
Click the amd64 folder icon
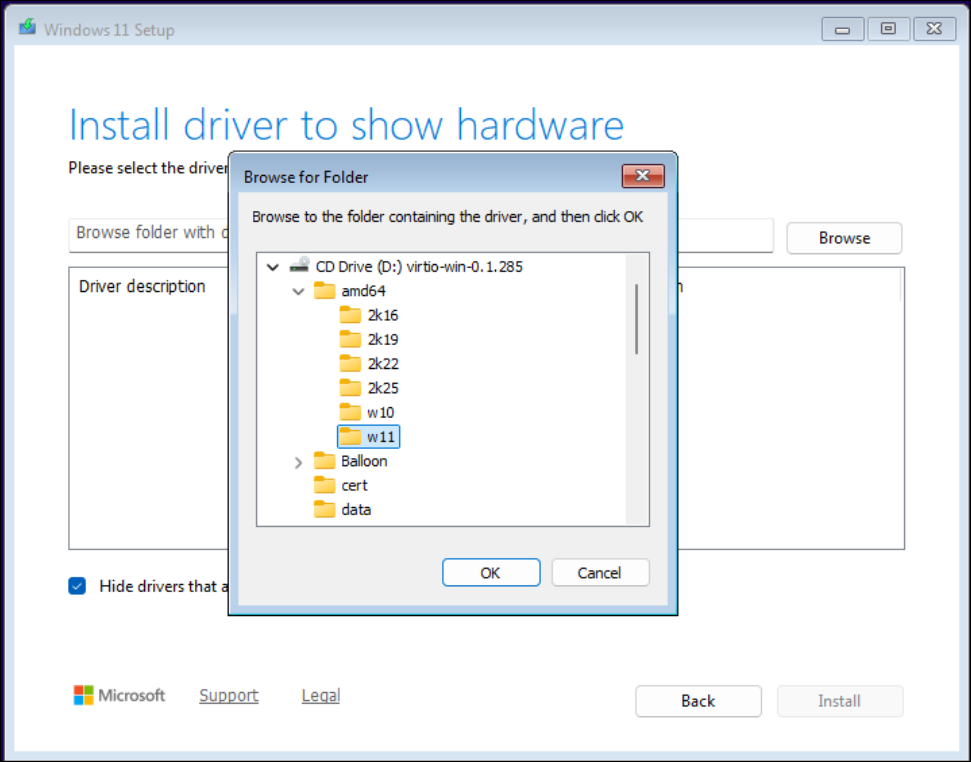tap(324, 290)
